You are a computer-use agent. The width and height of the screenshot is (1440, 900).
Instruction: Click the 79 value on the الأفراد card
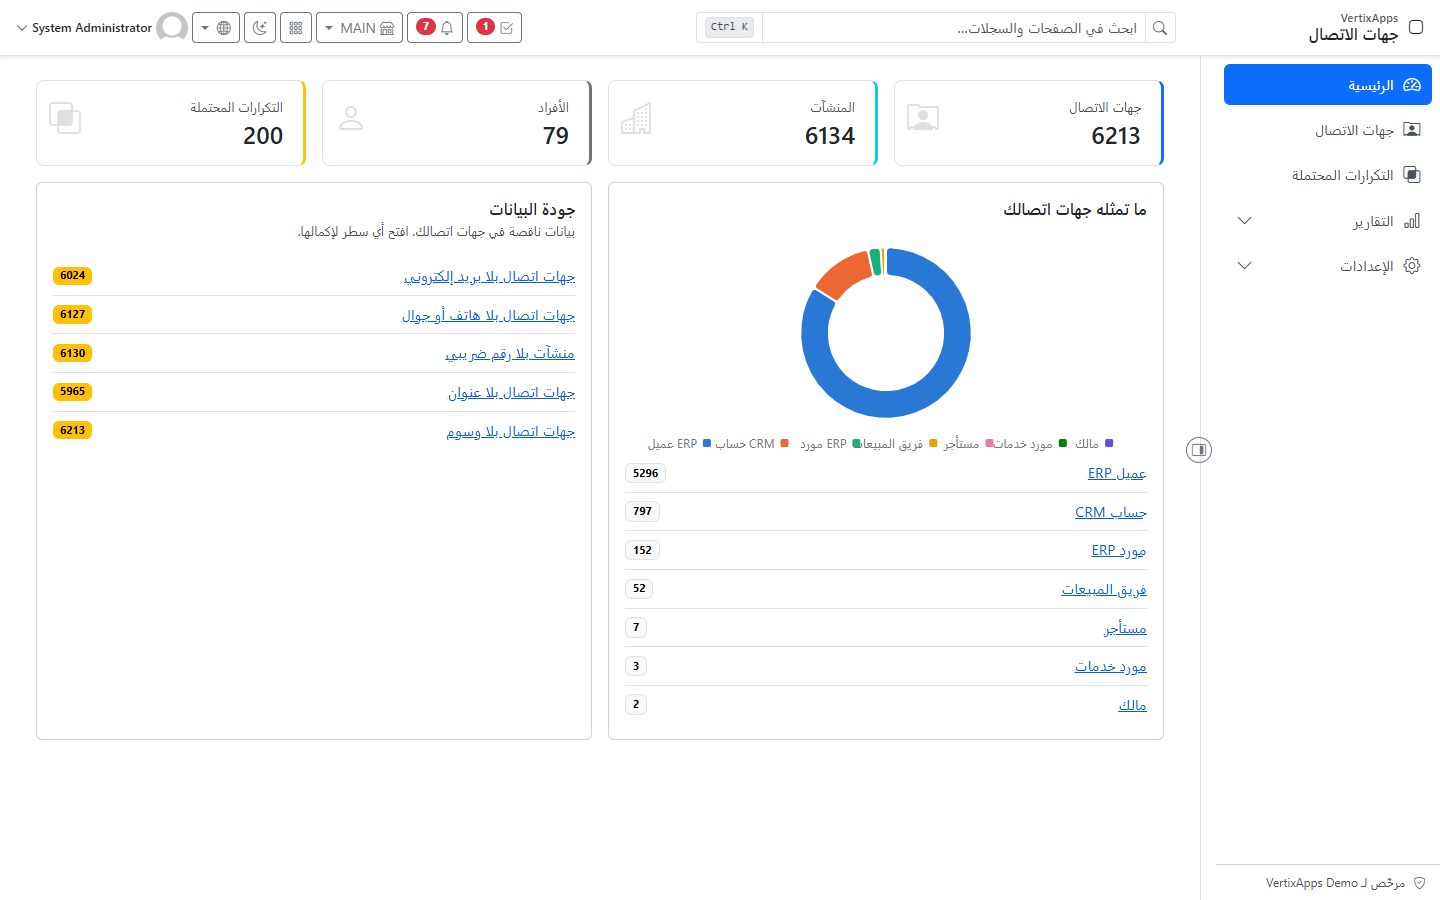point(556,136)
